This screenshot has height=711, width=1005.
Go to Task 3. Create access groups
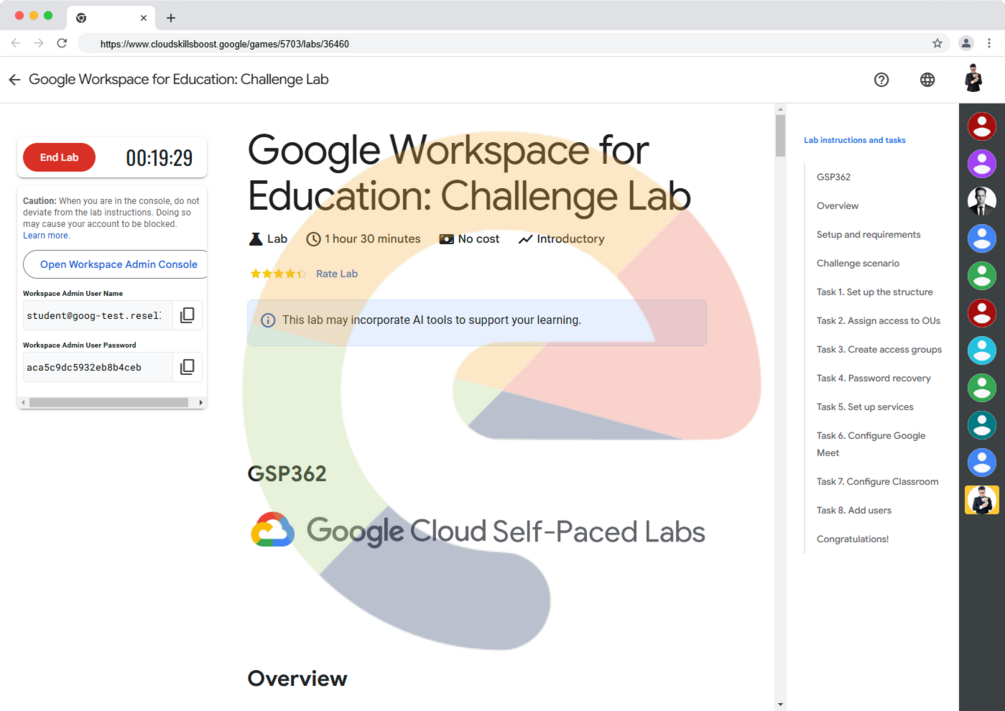tap(879, 349)
